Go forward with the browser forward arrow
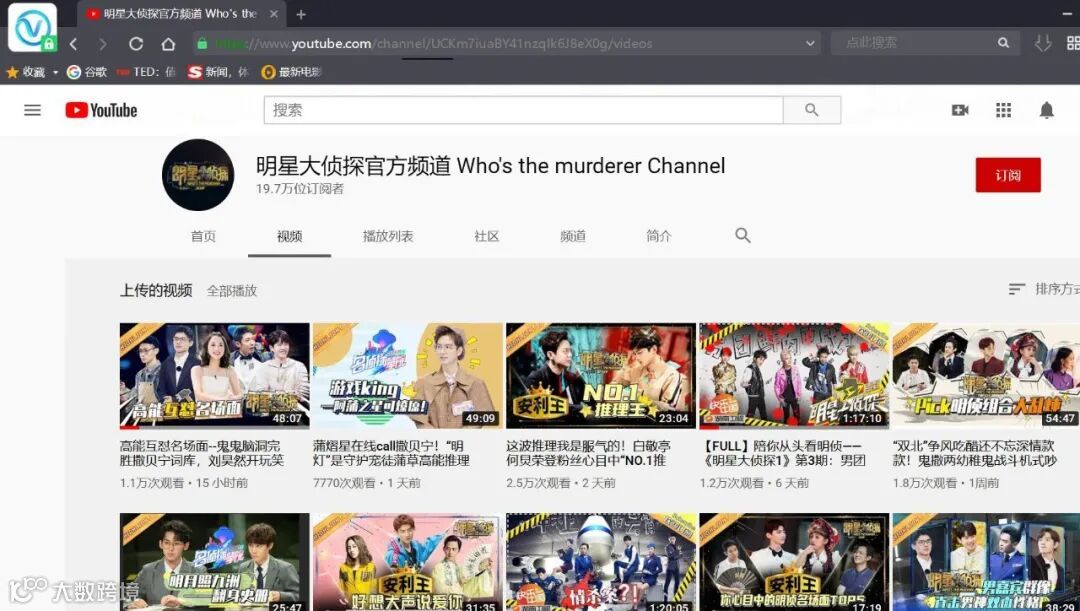The height and width of the screenshot is (611, 1080). (x=103, y=44)
